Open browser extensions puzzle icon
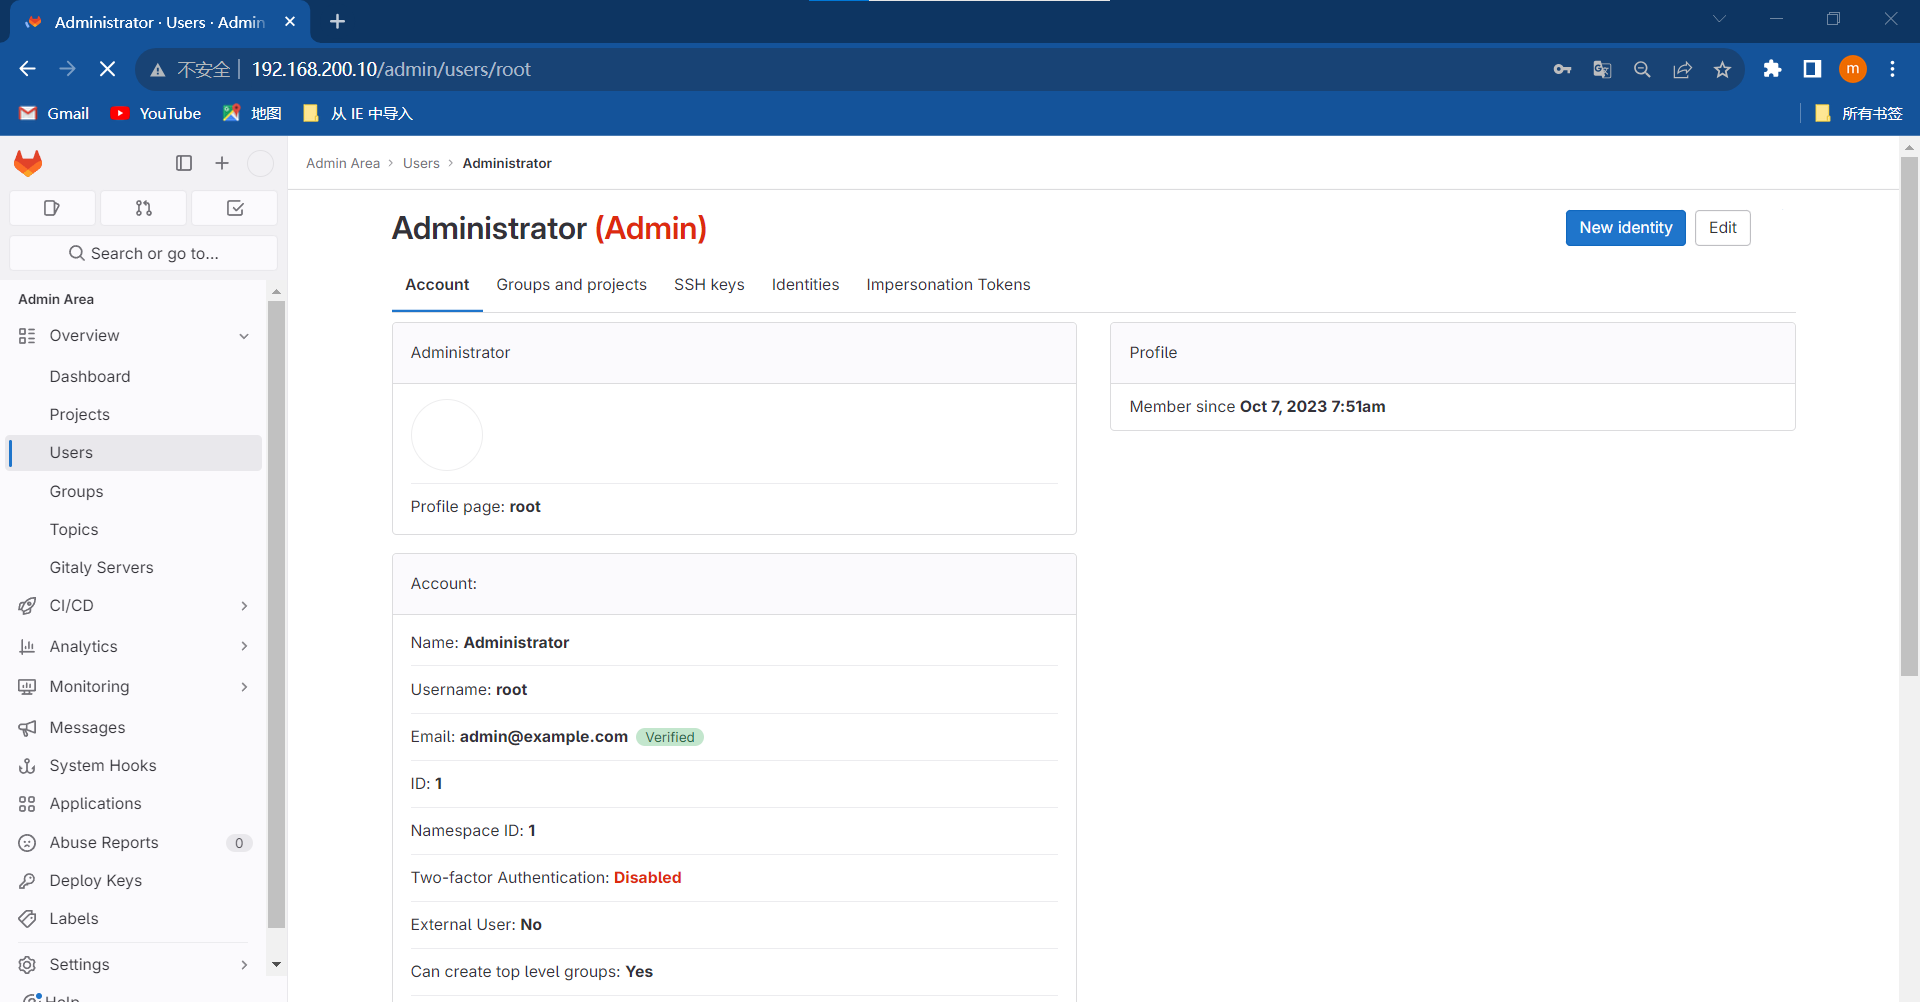This screenshot has height=1002, width=1920. [x=1772, y=69]
